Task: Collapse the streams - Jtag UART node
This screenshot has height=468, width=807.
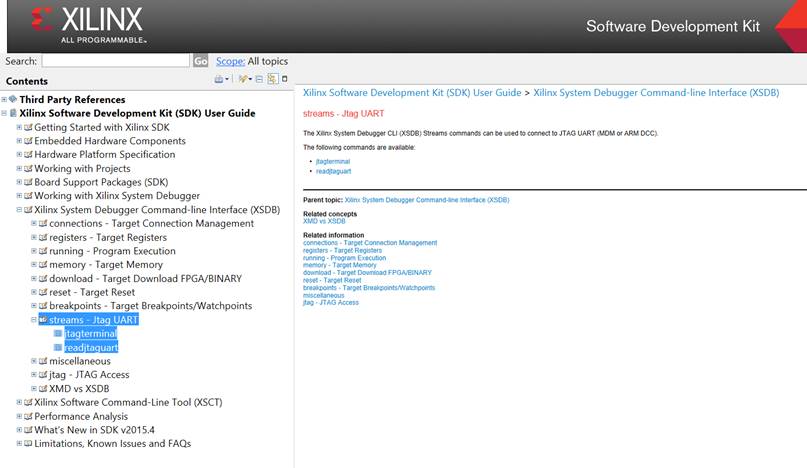Action: (x=33, y=320)
